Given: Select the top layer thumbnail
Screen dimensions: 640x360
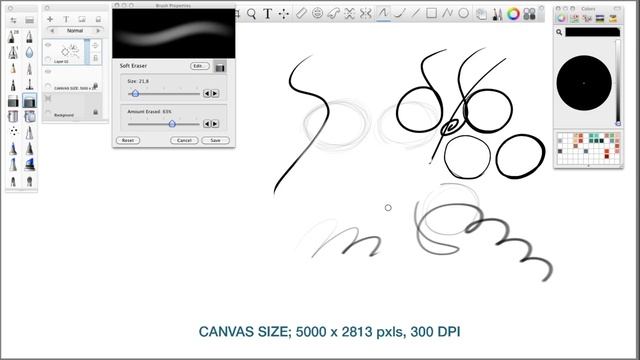Looking at the screenshot, I should [69, 51].
